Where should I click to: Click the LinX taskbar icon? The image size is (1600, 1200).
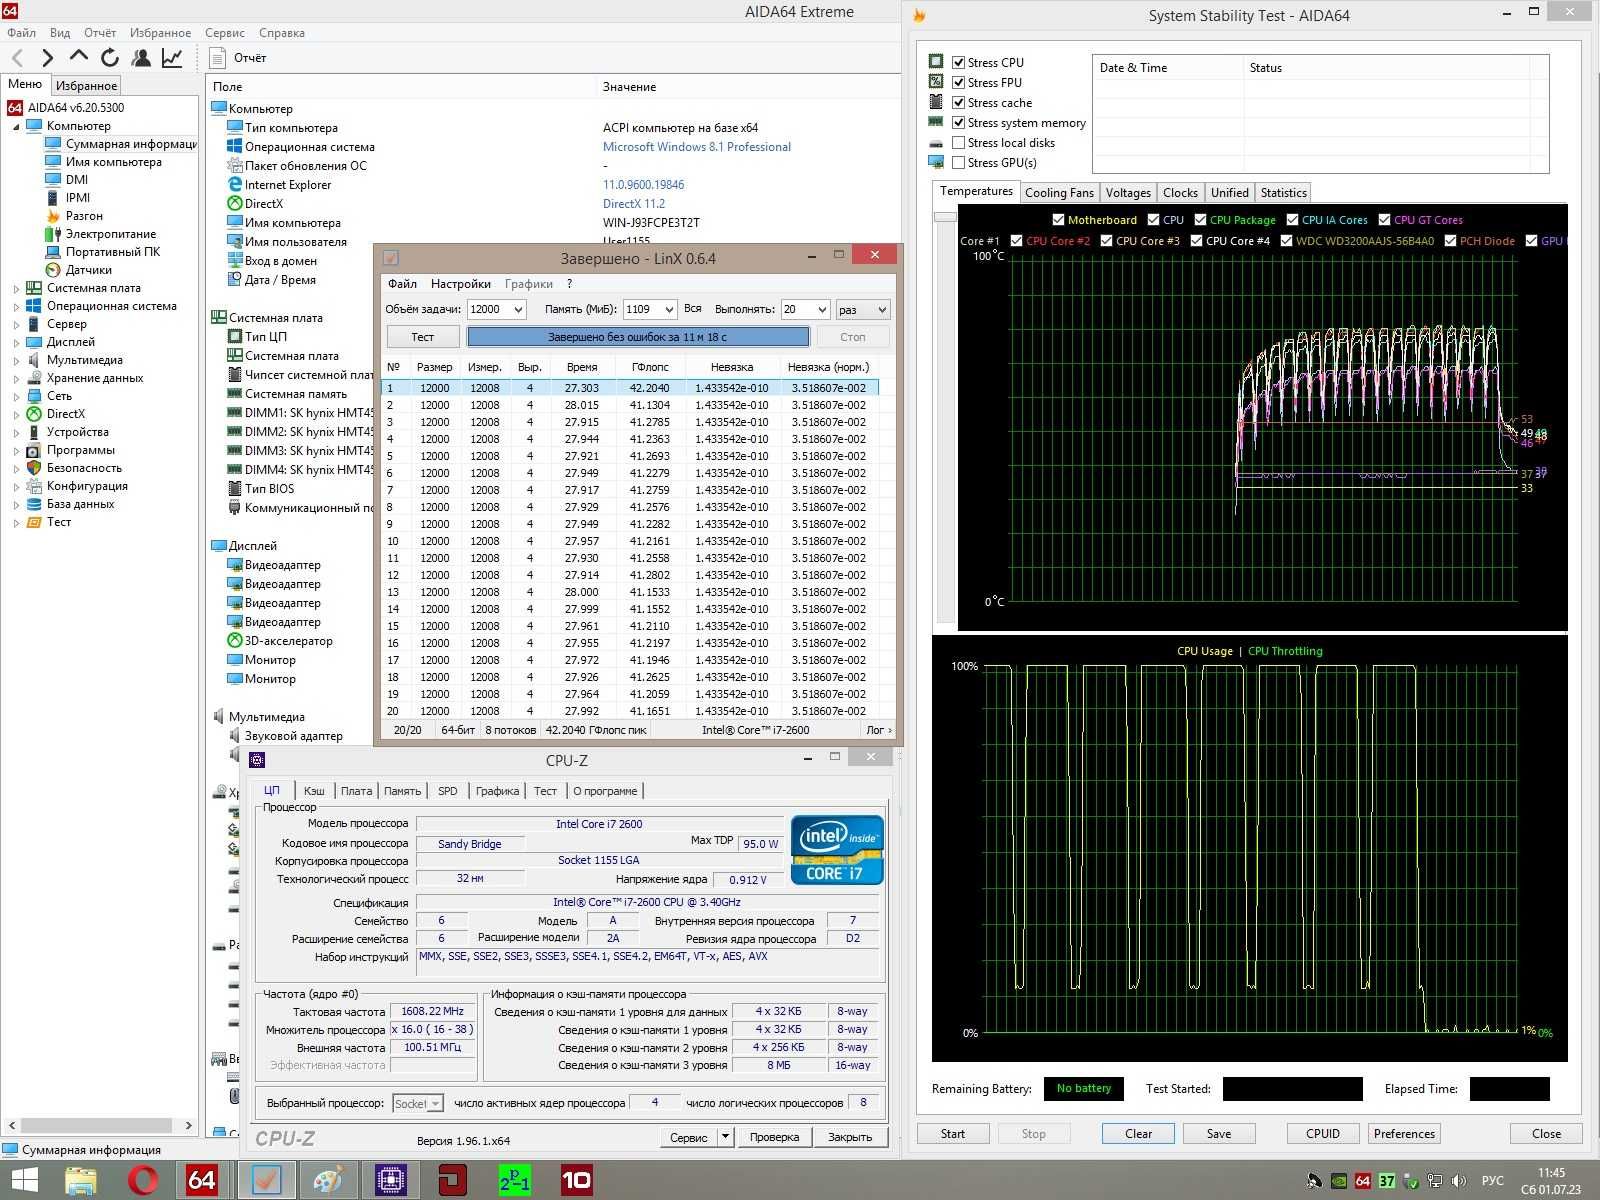click(x=266, y=1180)
